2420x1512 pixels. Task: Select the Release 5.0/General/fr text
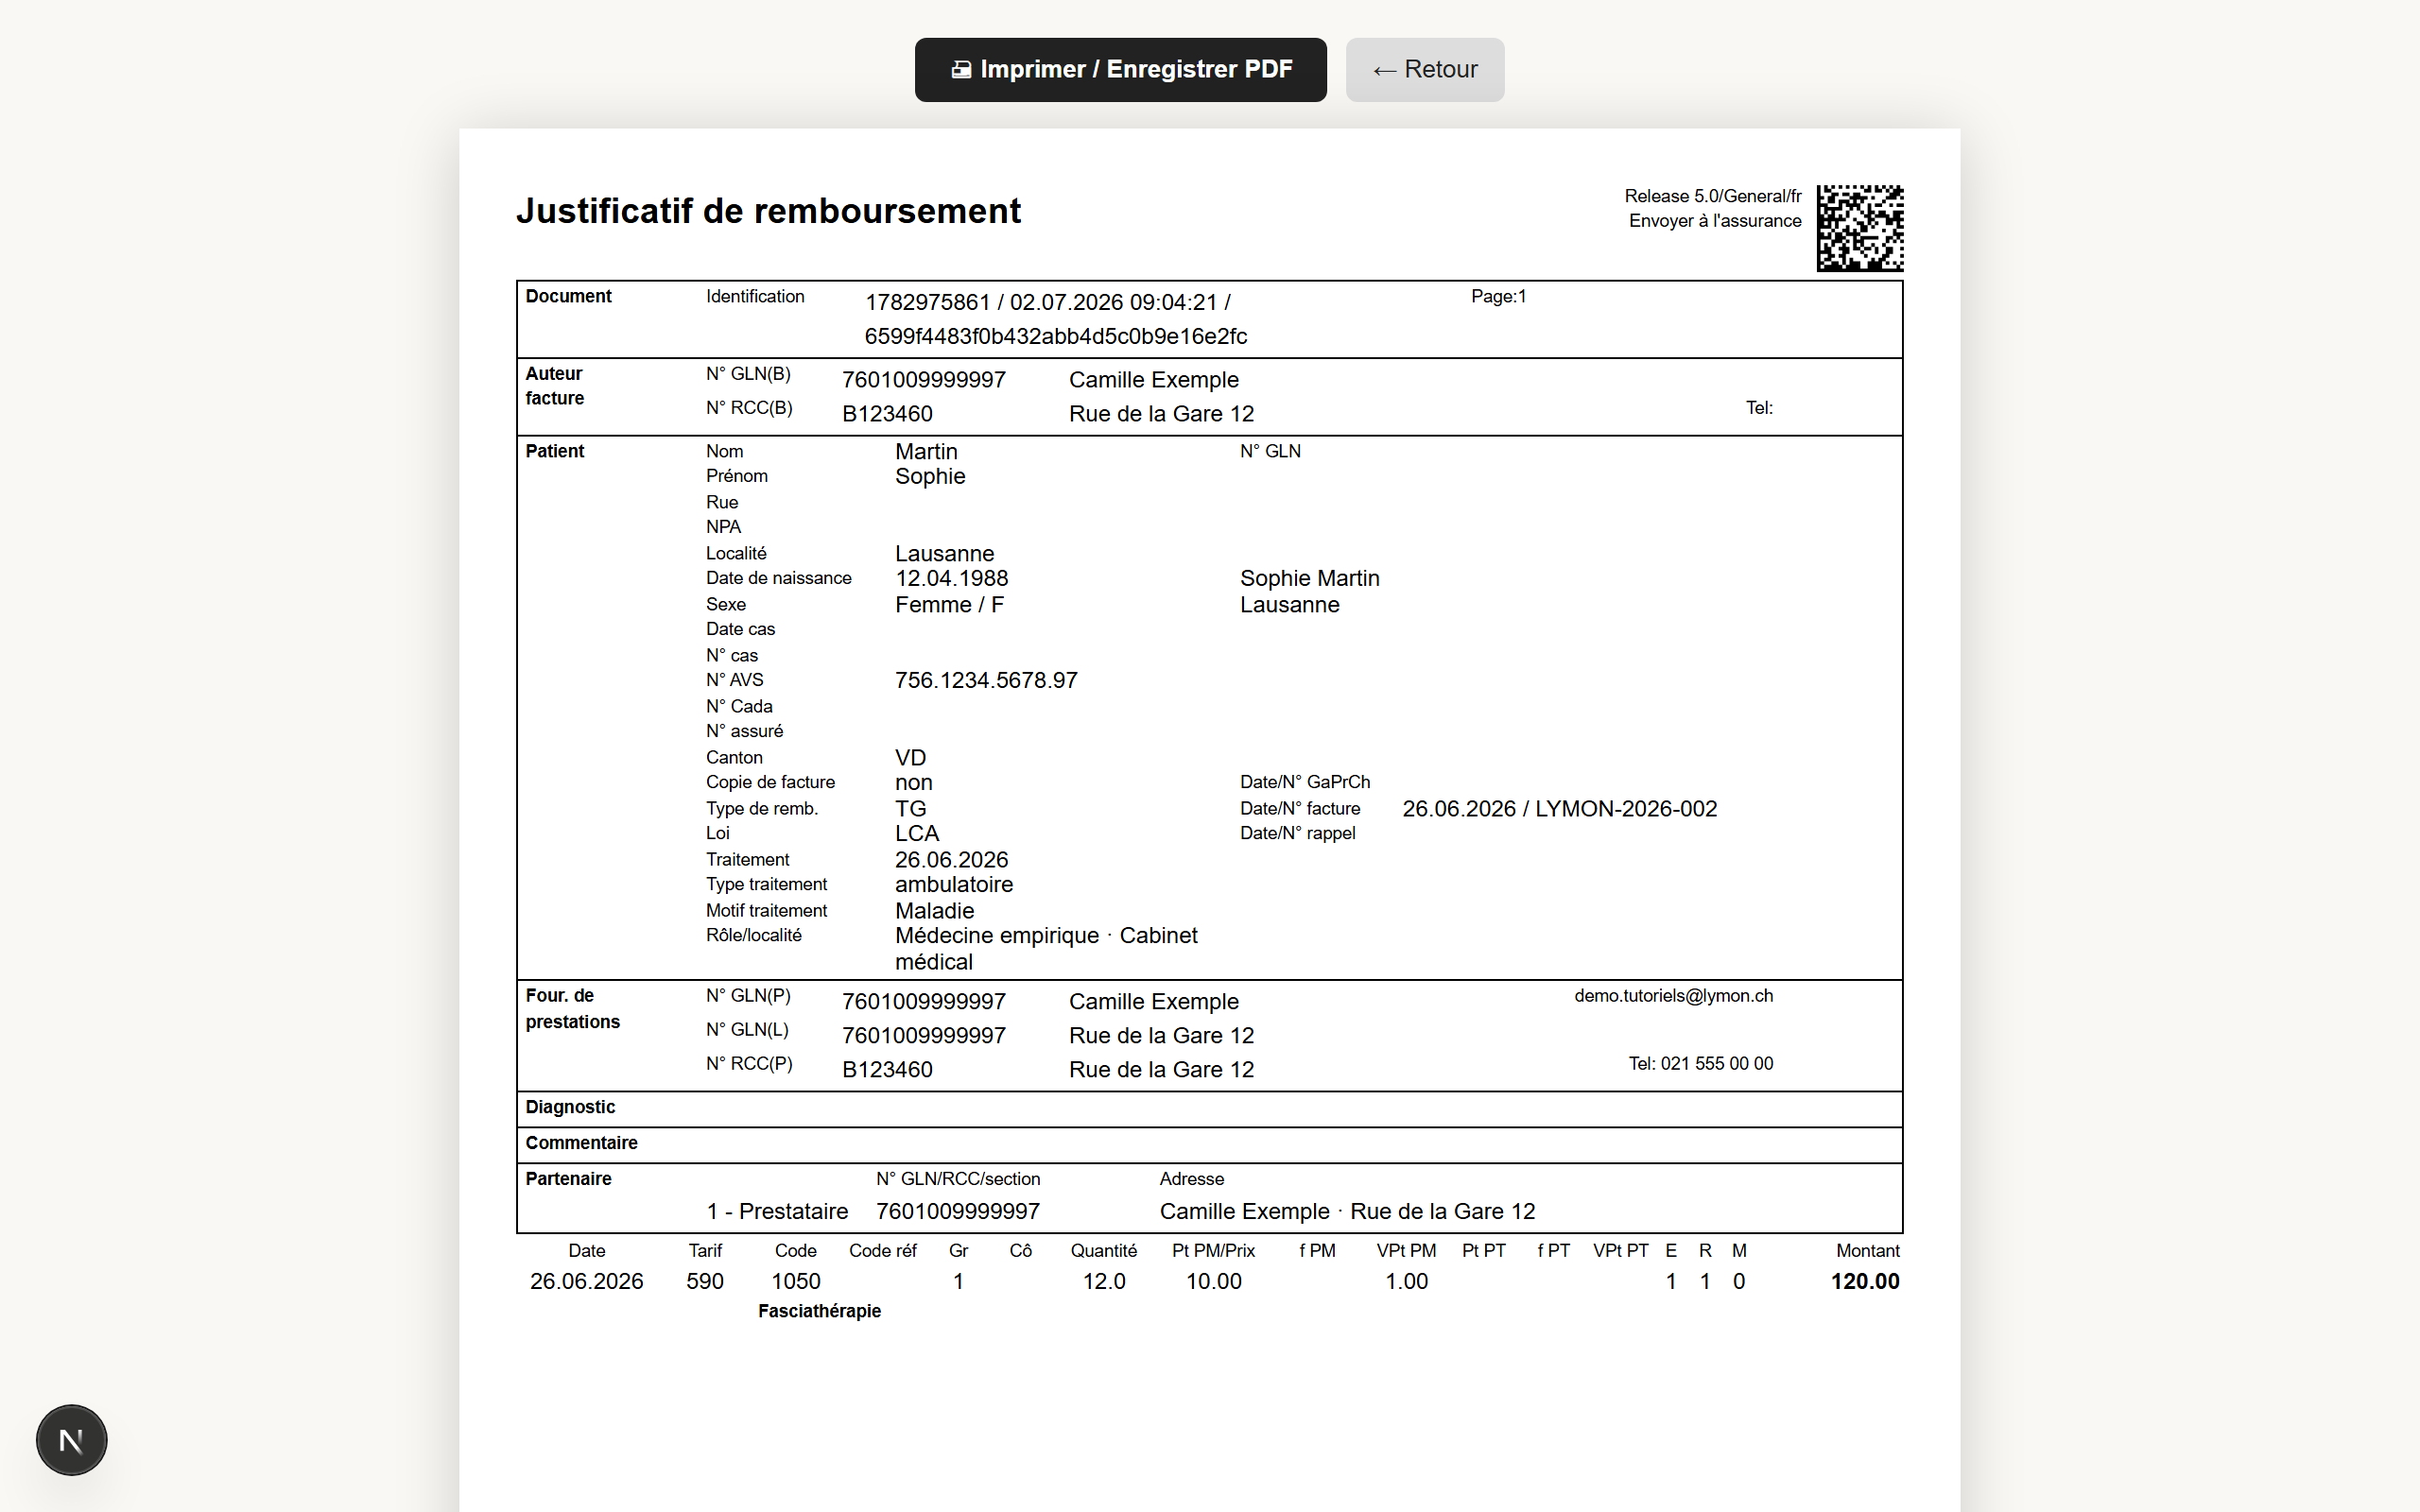[x=1713, y=196]
